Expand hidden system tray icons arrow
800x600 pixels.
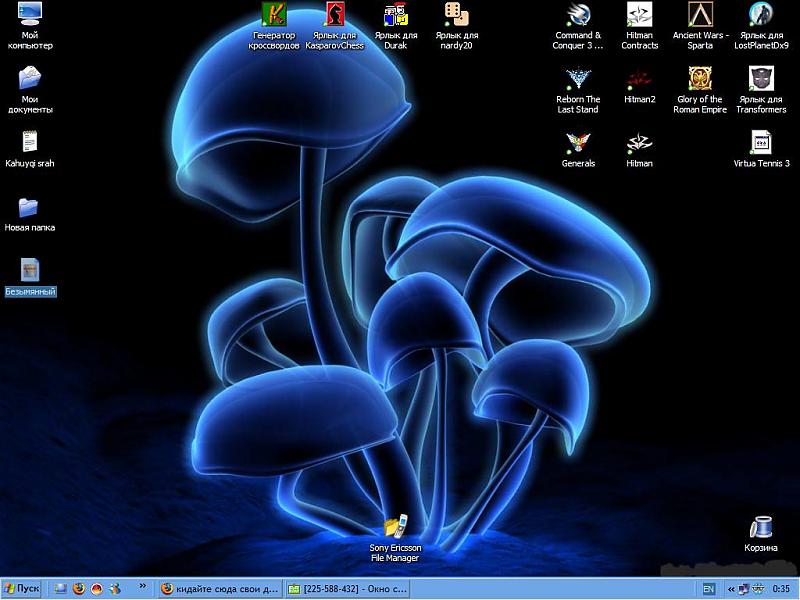(730, 589)
